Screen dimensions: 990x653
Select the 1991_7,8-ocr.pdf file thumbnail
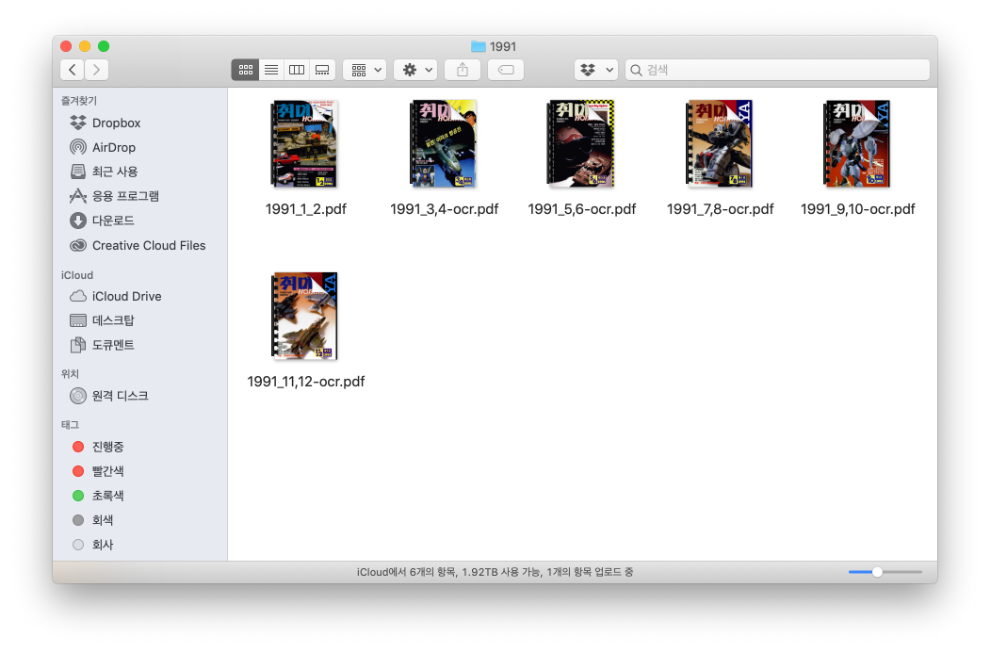pos(720,144)
